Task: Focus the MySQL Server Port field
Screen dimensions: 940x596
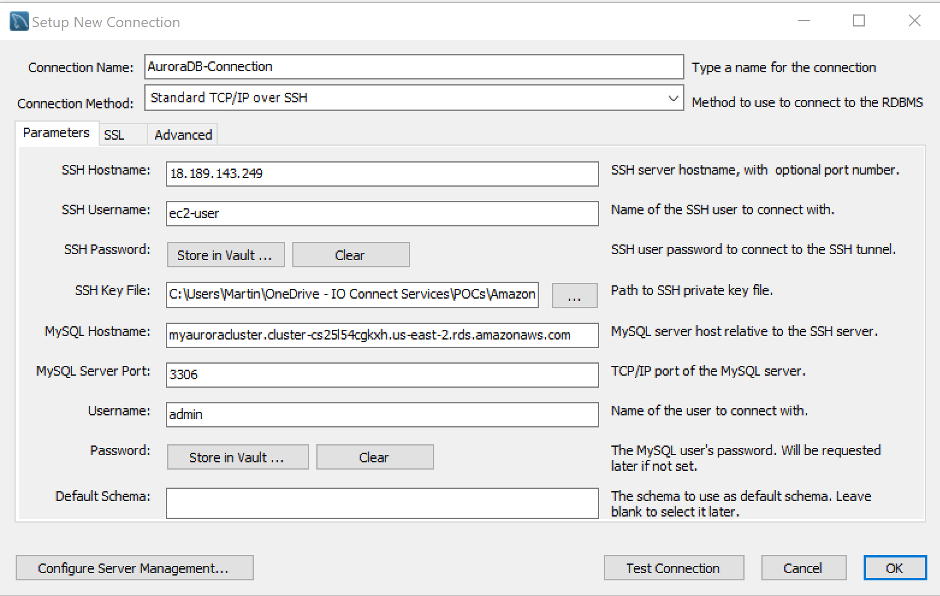Action: [x=382, y=375]
